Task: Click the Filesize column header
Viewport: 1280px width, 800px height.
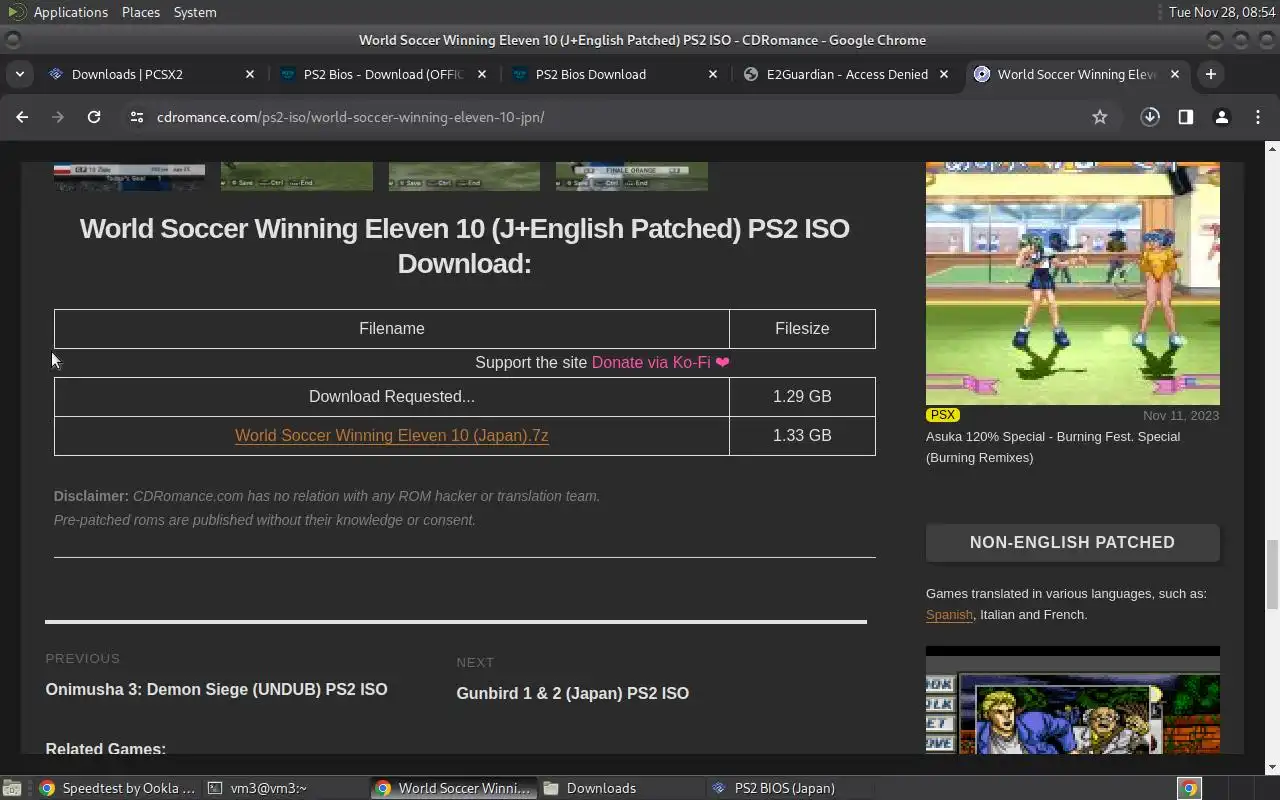Action: (x=802, y=328)
